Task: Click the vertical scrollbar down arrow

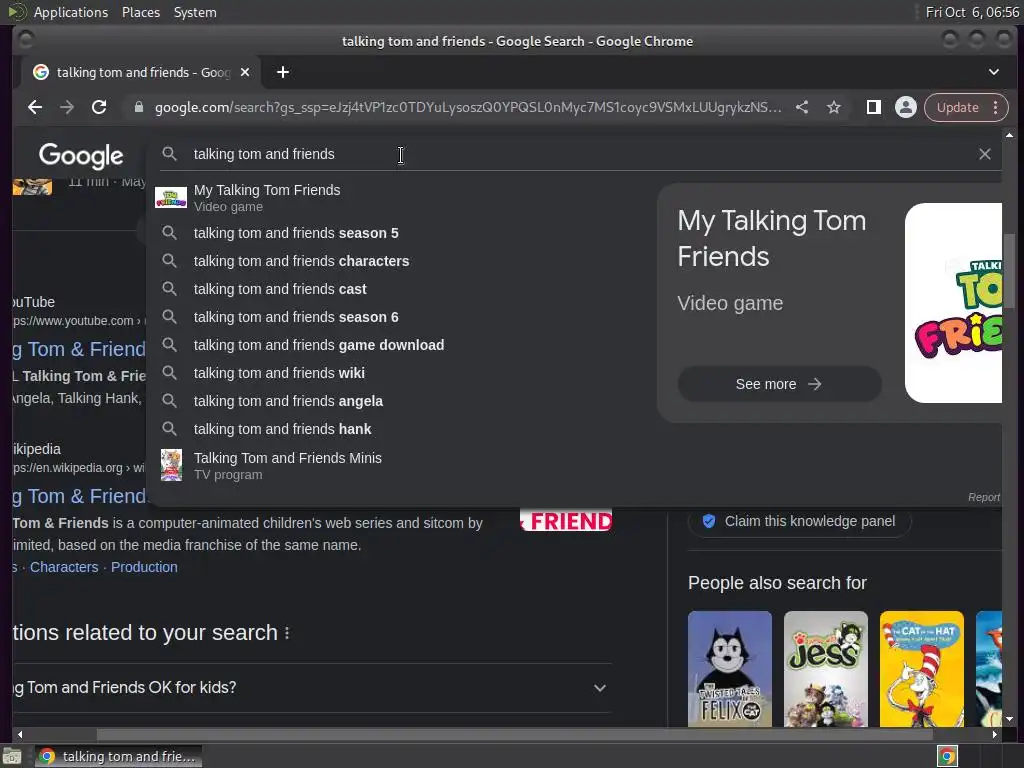Action: 1010,719
